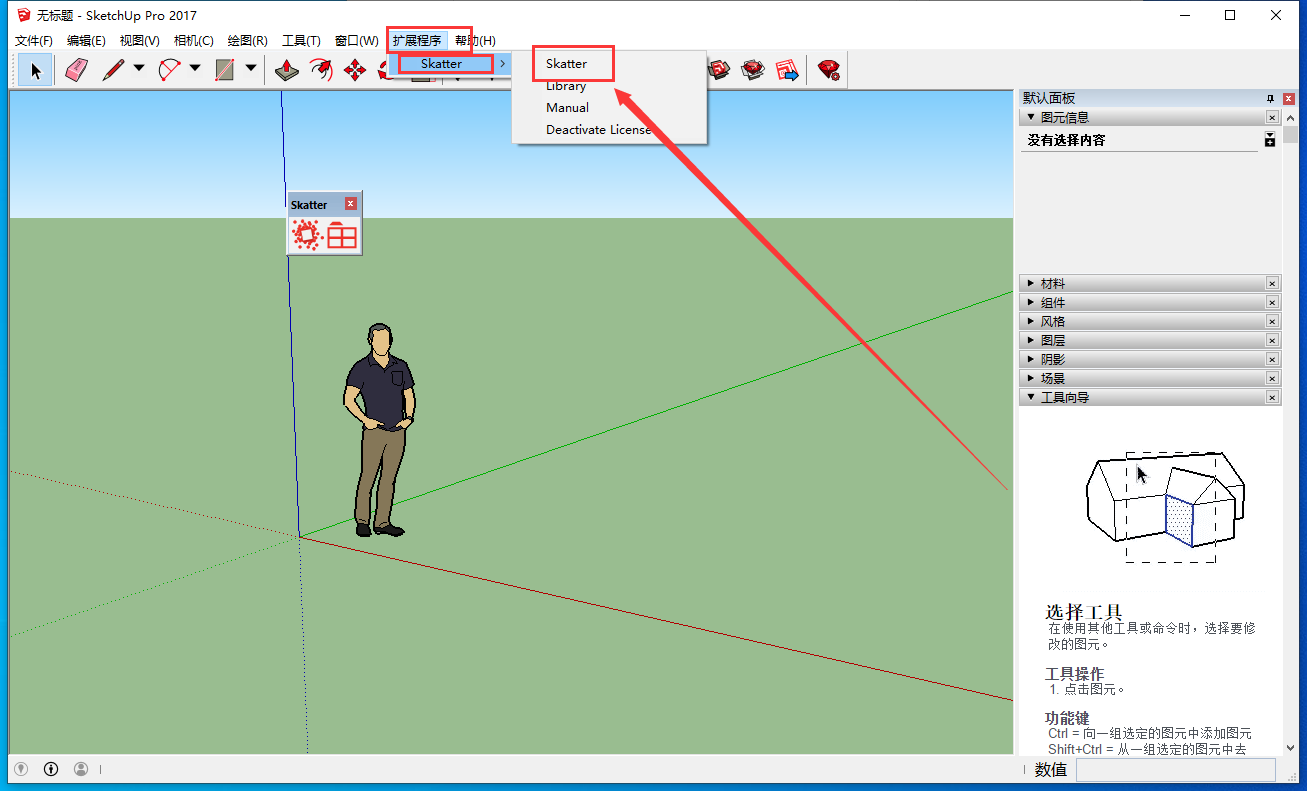Select the Offset tool

coord(321,70)
